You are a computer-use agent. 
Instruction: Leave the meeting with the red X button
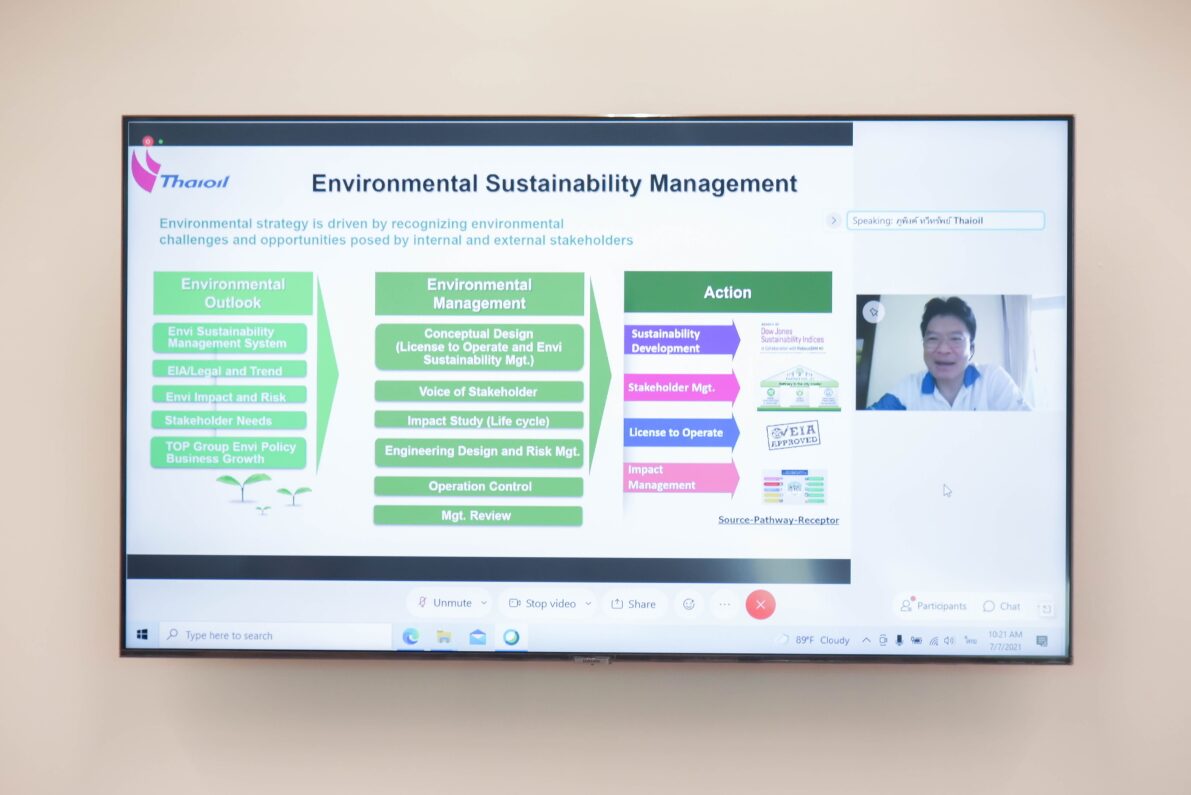tap(760, 605)
